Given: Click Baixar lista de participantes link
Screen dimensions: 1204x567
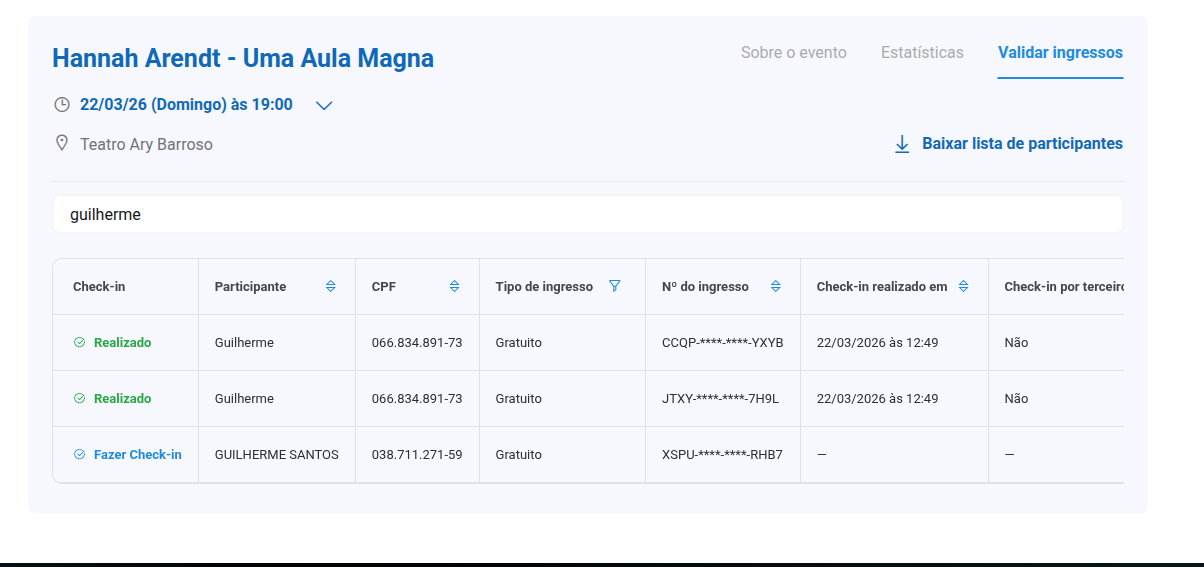Looking at the screenshot, I should (1022, 144).
